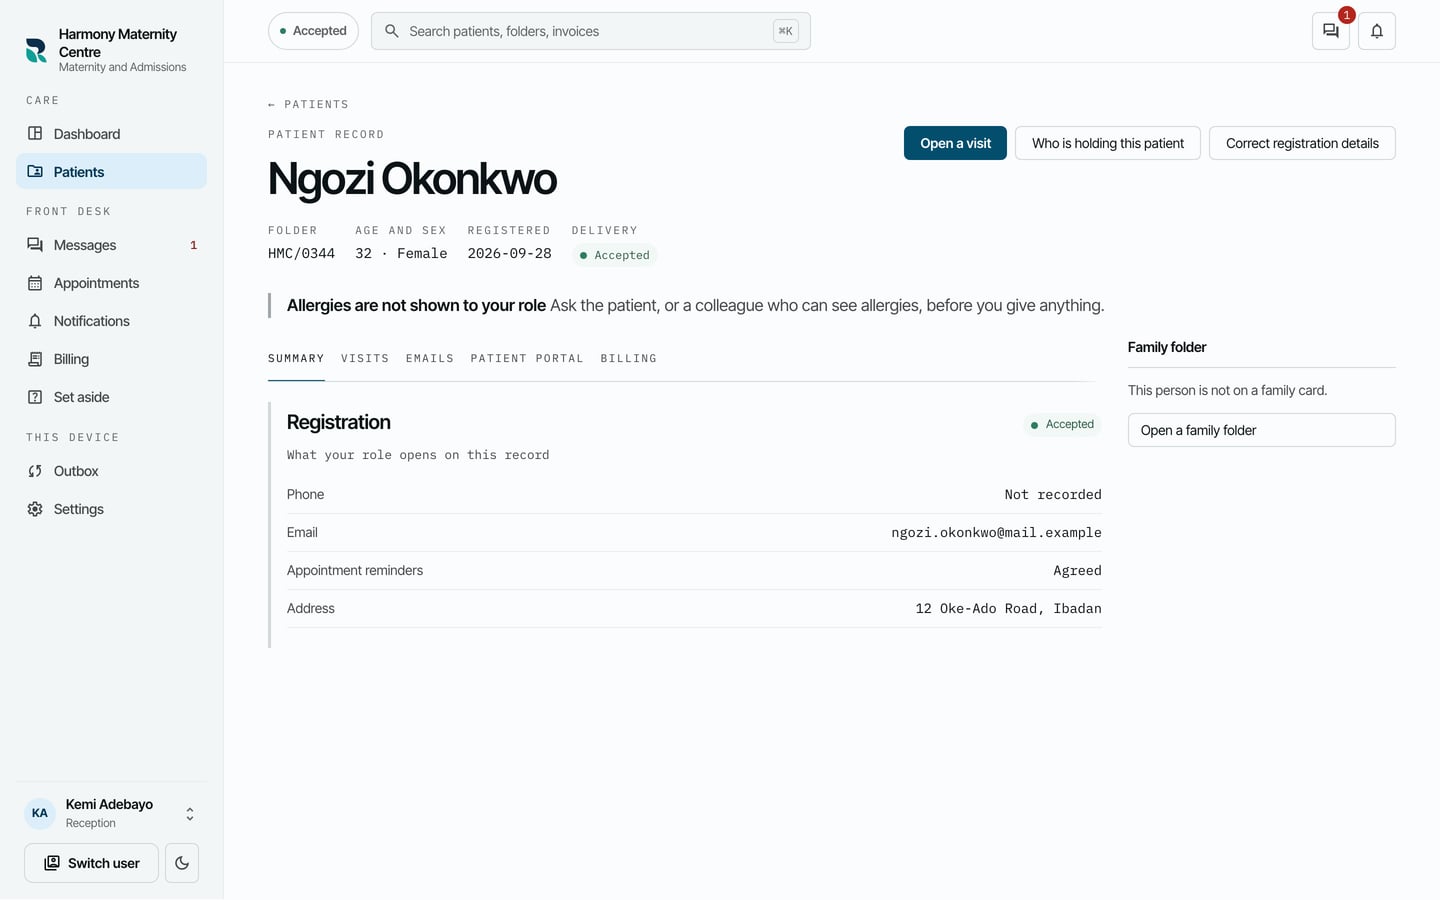Expand the Kemi Adebayo user switcher chevron
This screenshot has height=900, width=1440.
[190, 814]
